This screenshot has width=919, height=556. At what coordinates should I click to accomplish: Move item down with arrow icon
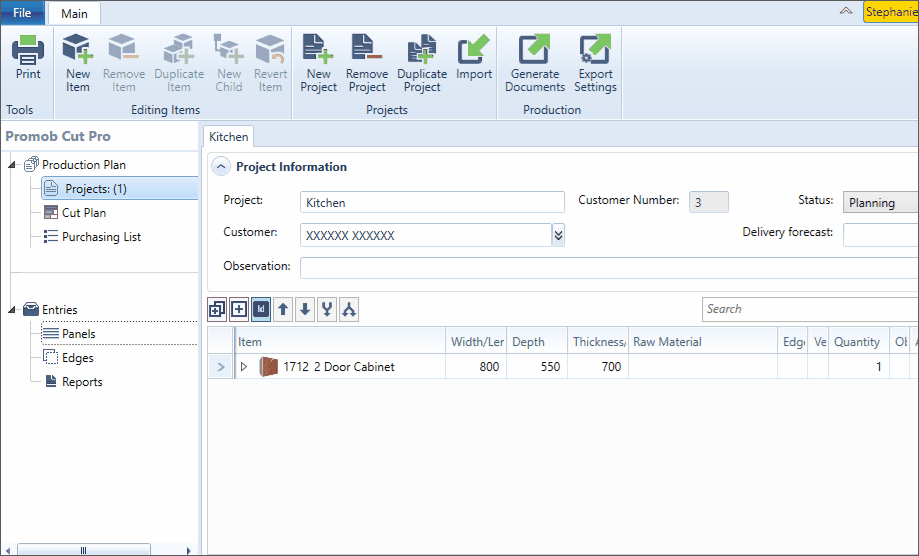coord(305,309)
